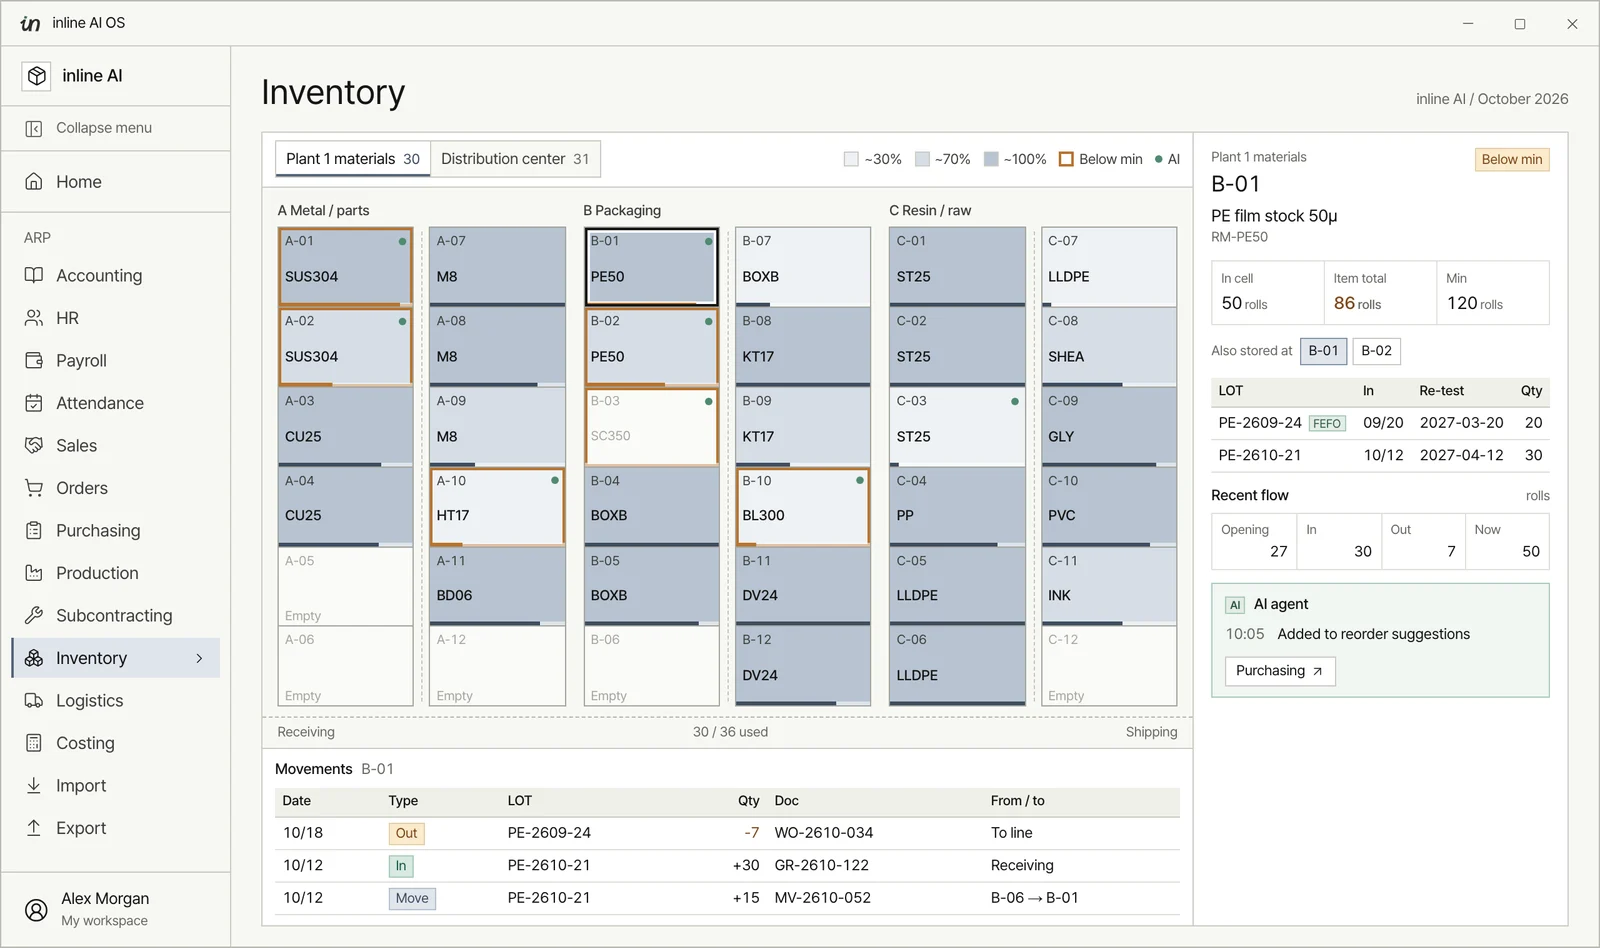Screen dimensions: 1600x948
Task: Click document WO-2610-034 in Movements
Action: click(x=824, y=833)
